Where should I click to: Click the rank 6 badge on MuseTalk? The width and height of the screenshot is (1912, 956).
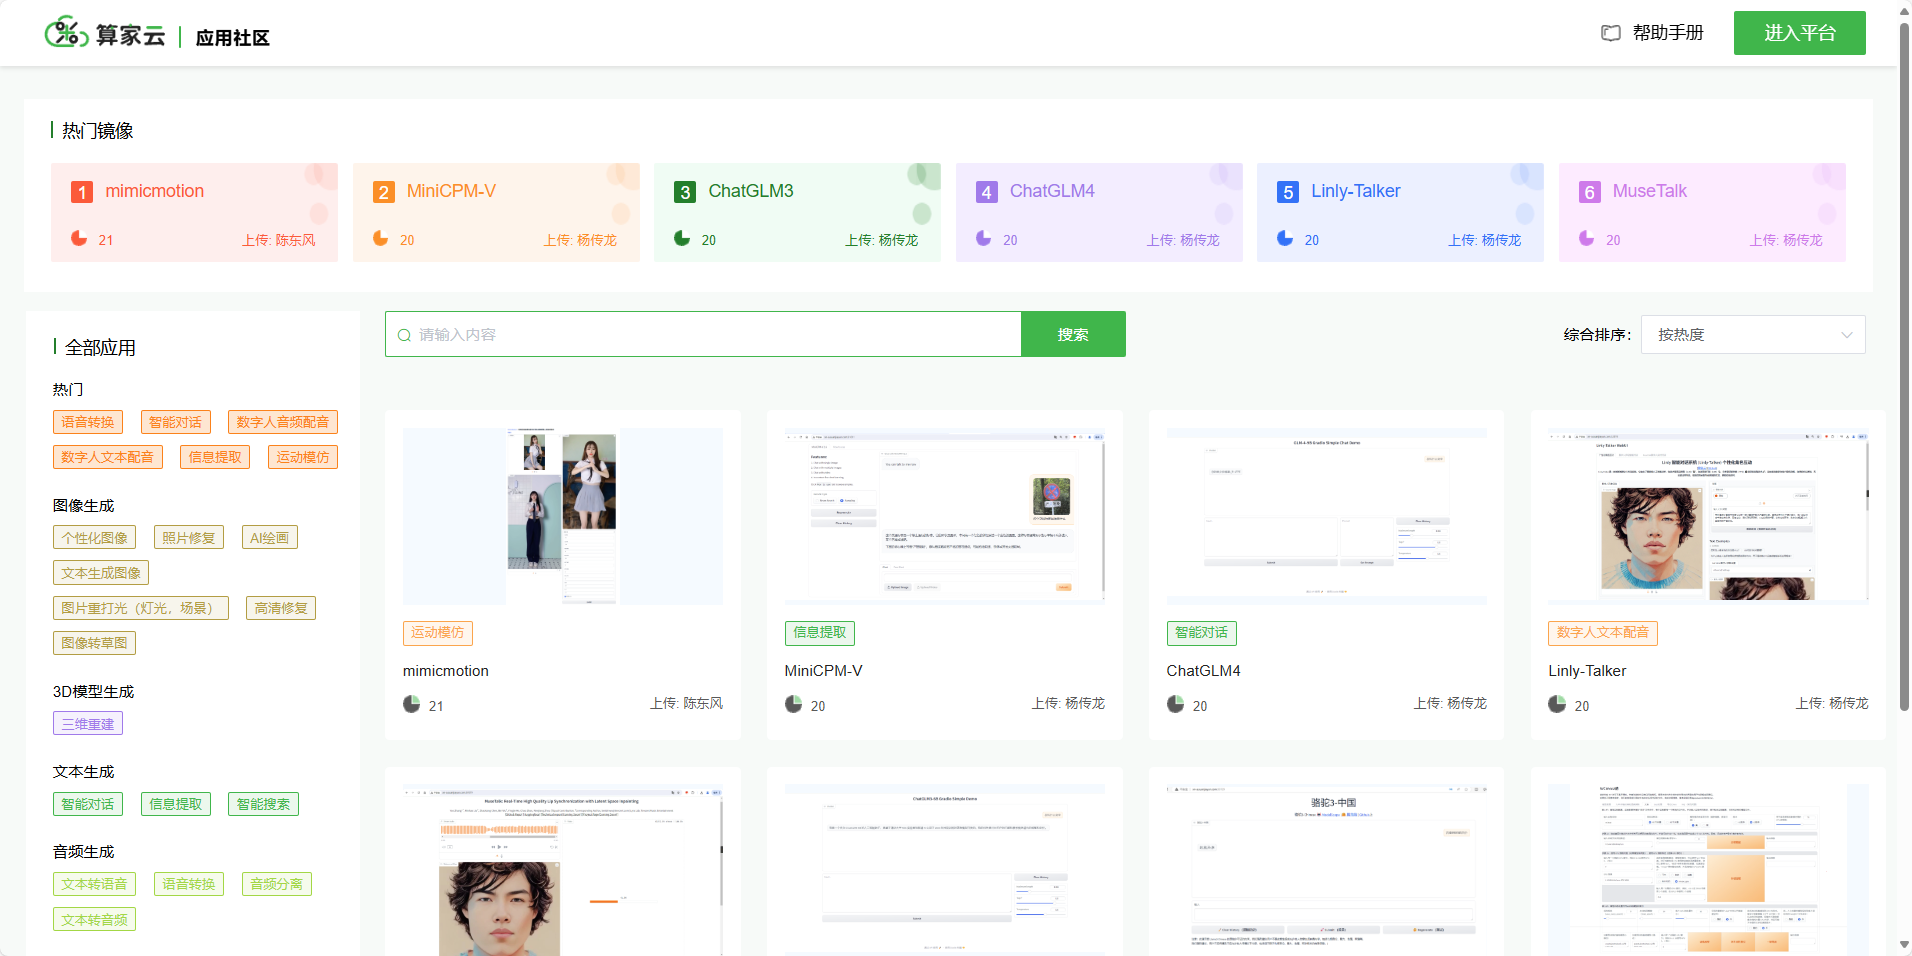tap(1589, 192)
